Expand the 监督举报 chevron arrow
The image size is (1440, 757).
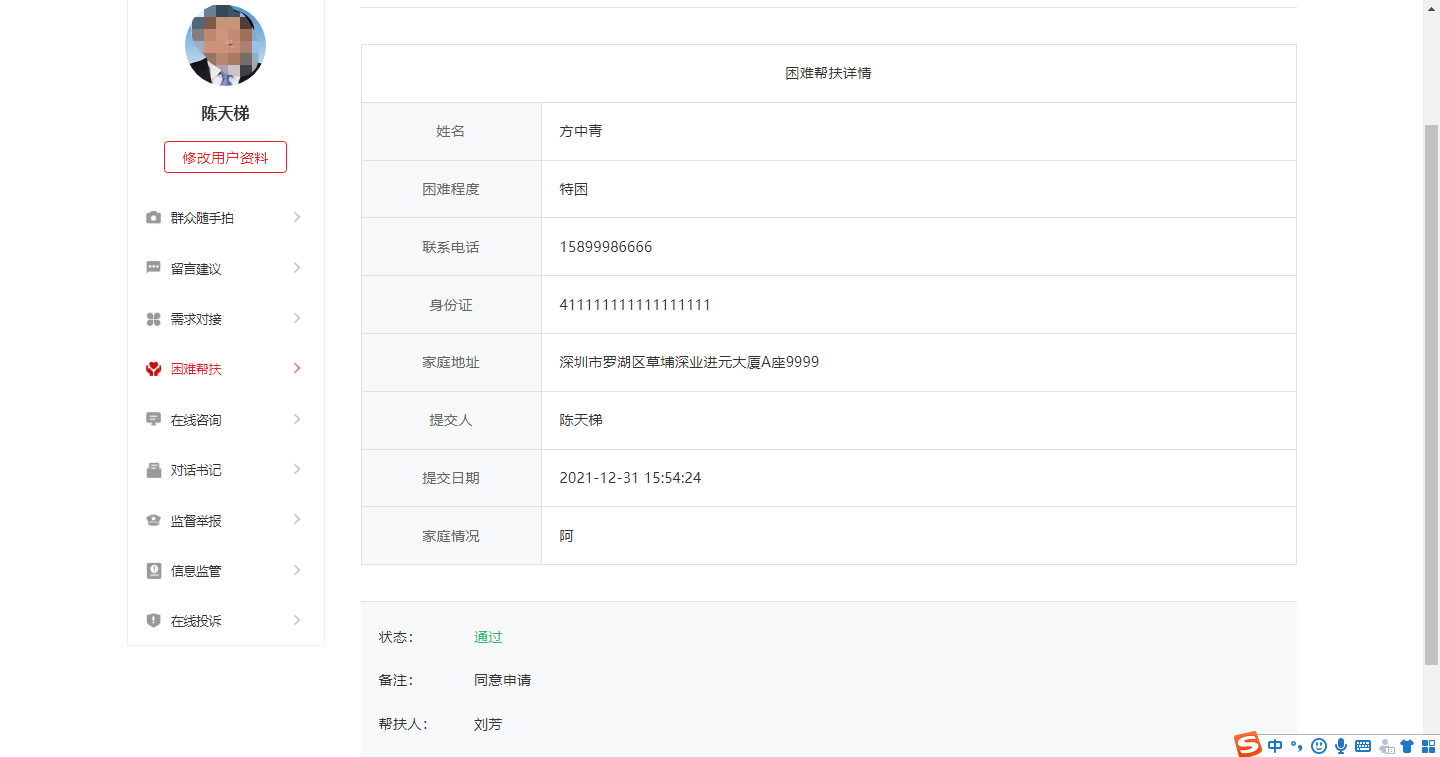297,520
